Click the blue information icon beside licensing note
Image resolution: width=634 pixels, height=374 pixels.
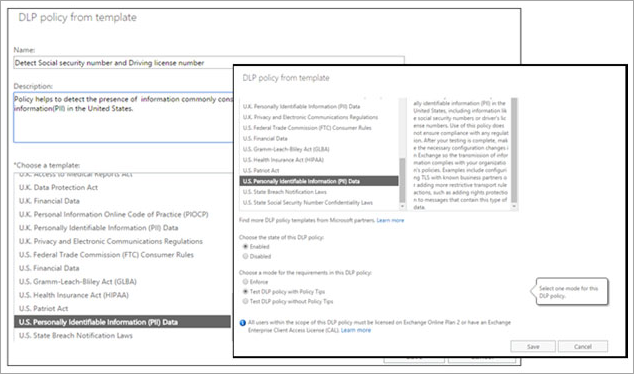(x=243, y=323)
